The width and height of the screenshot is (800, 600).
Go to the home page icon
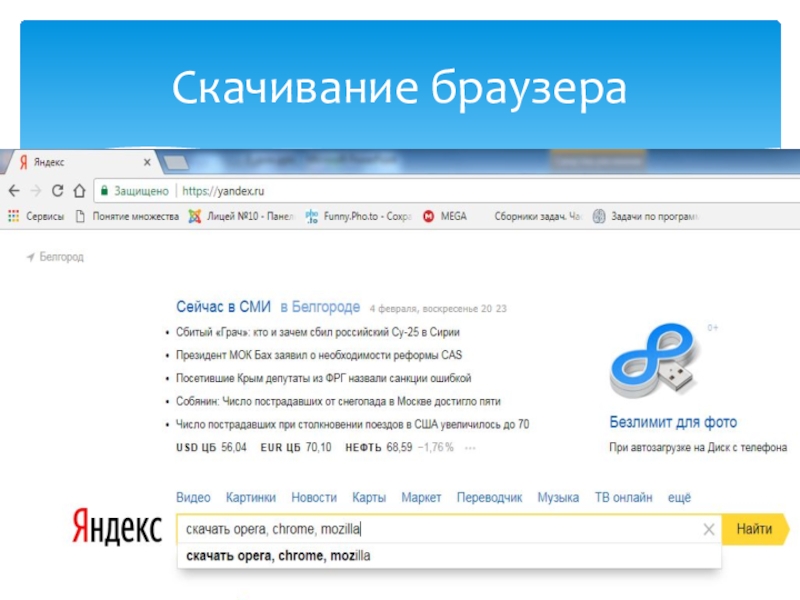(79, 190)
